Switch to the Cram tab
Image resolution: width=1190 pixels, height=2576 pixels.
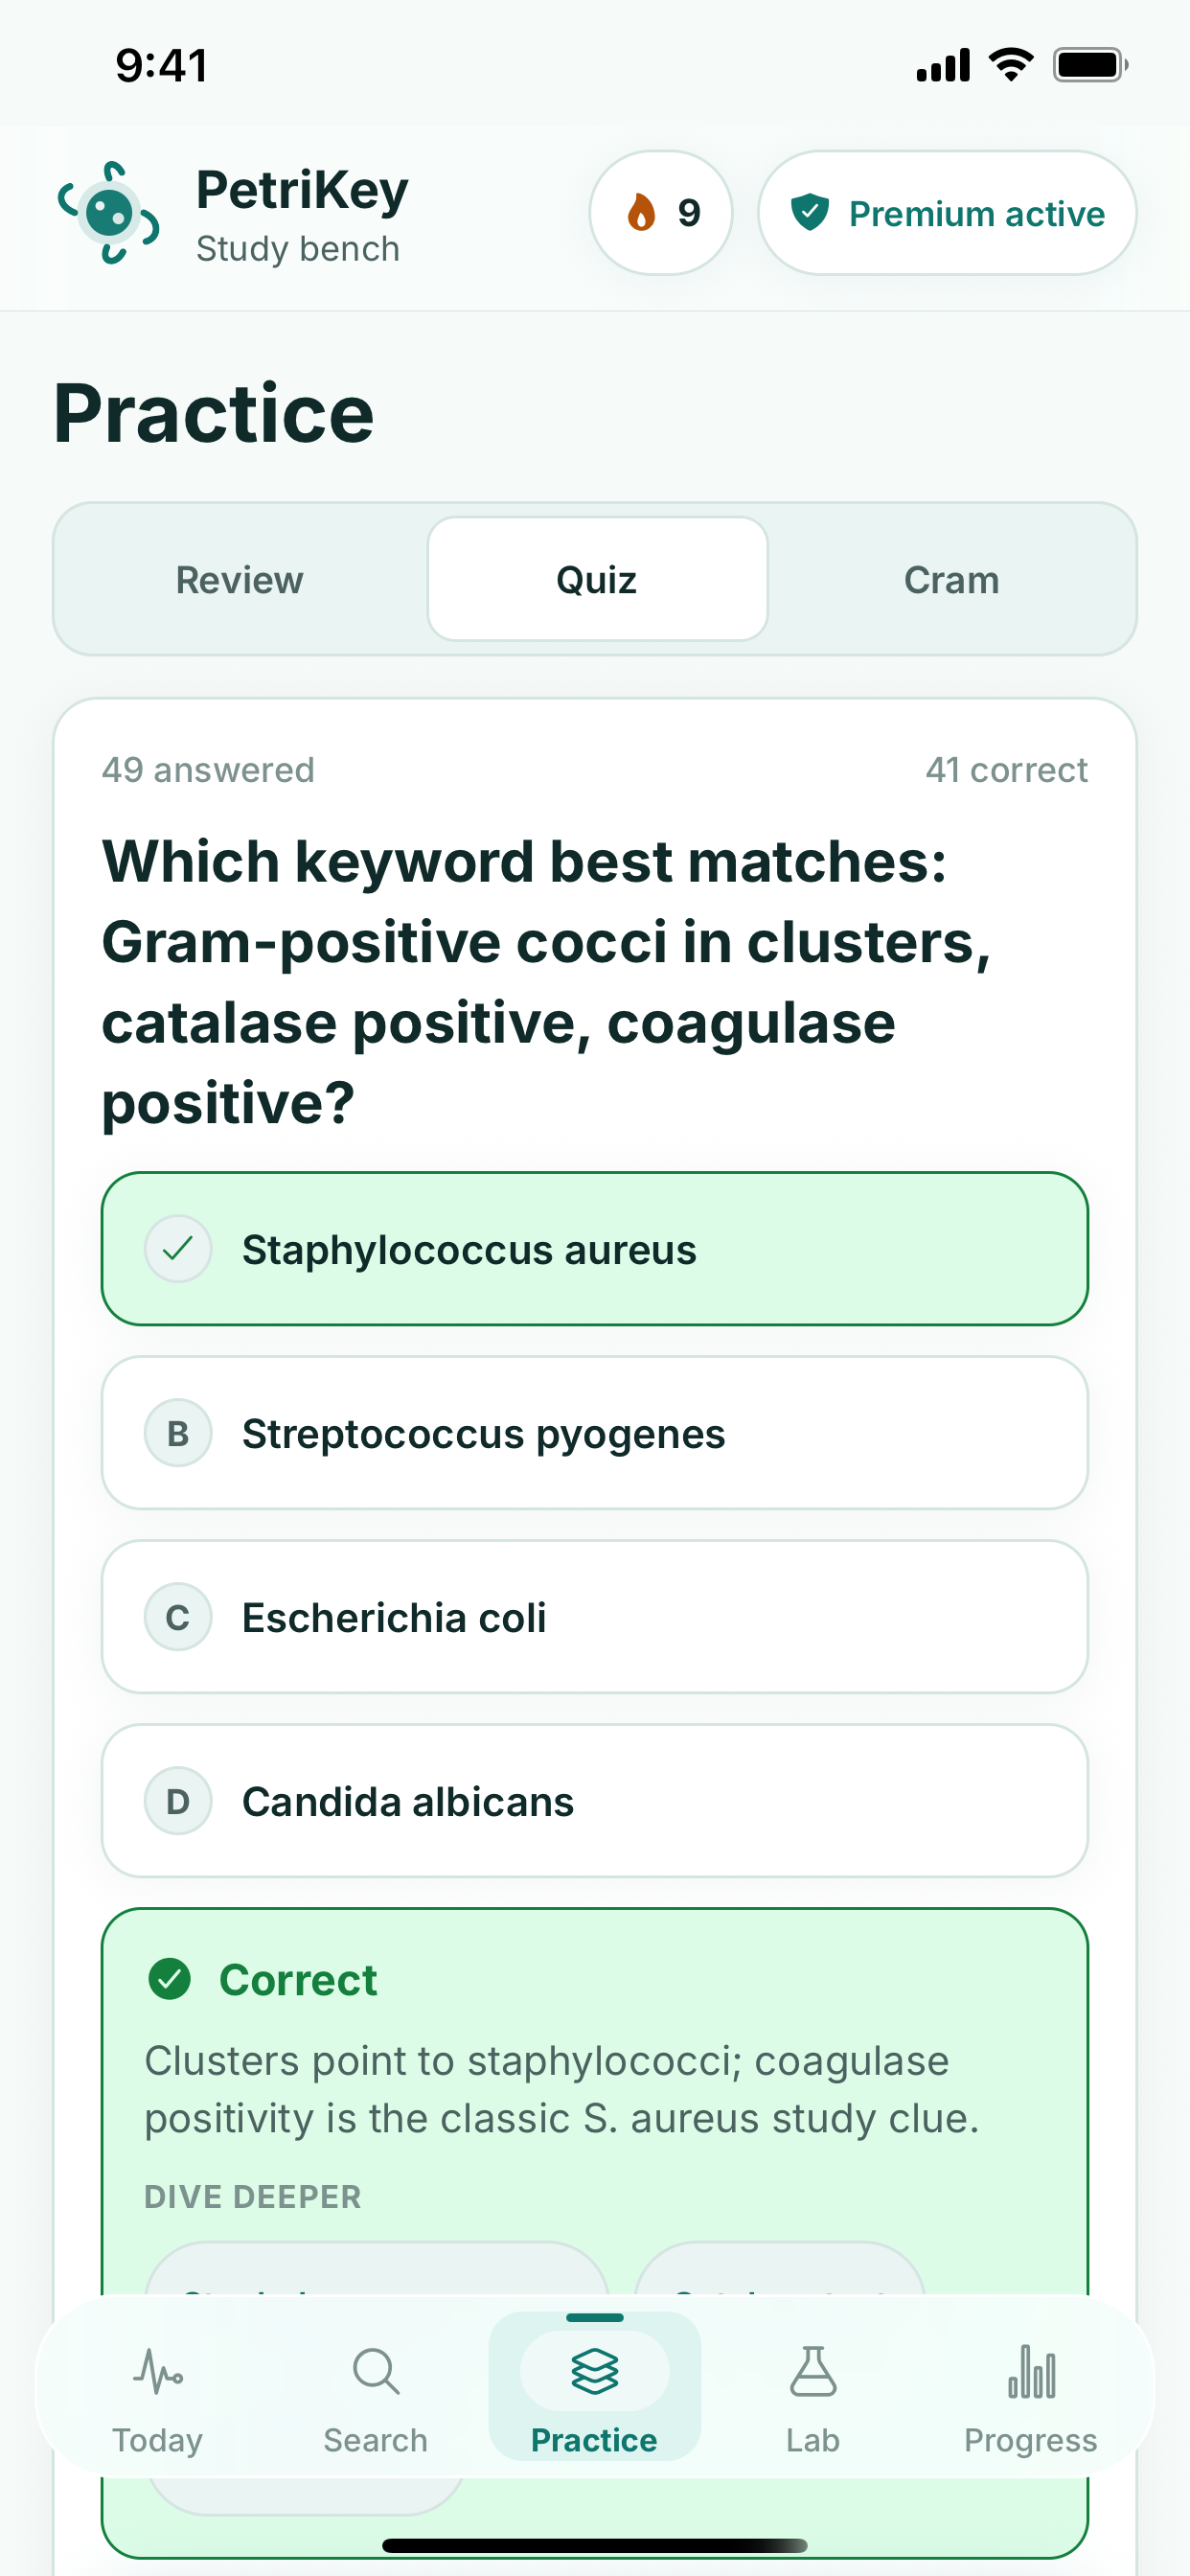pyautogui.click(x=952, y=580)
